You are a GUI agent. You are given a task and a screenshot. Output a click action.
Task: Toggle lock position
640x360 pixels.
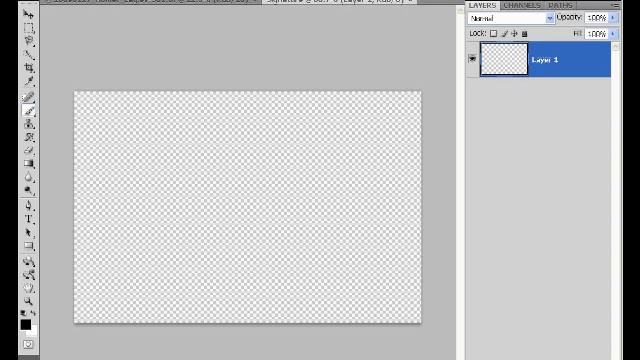514,33
